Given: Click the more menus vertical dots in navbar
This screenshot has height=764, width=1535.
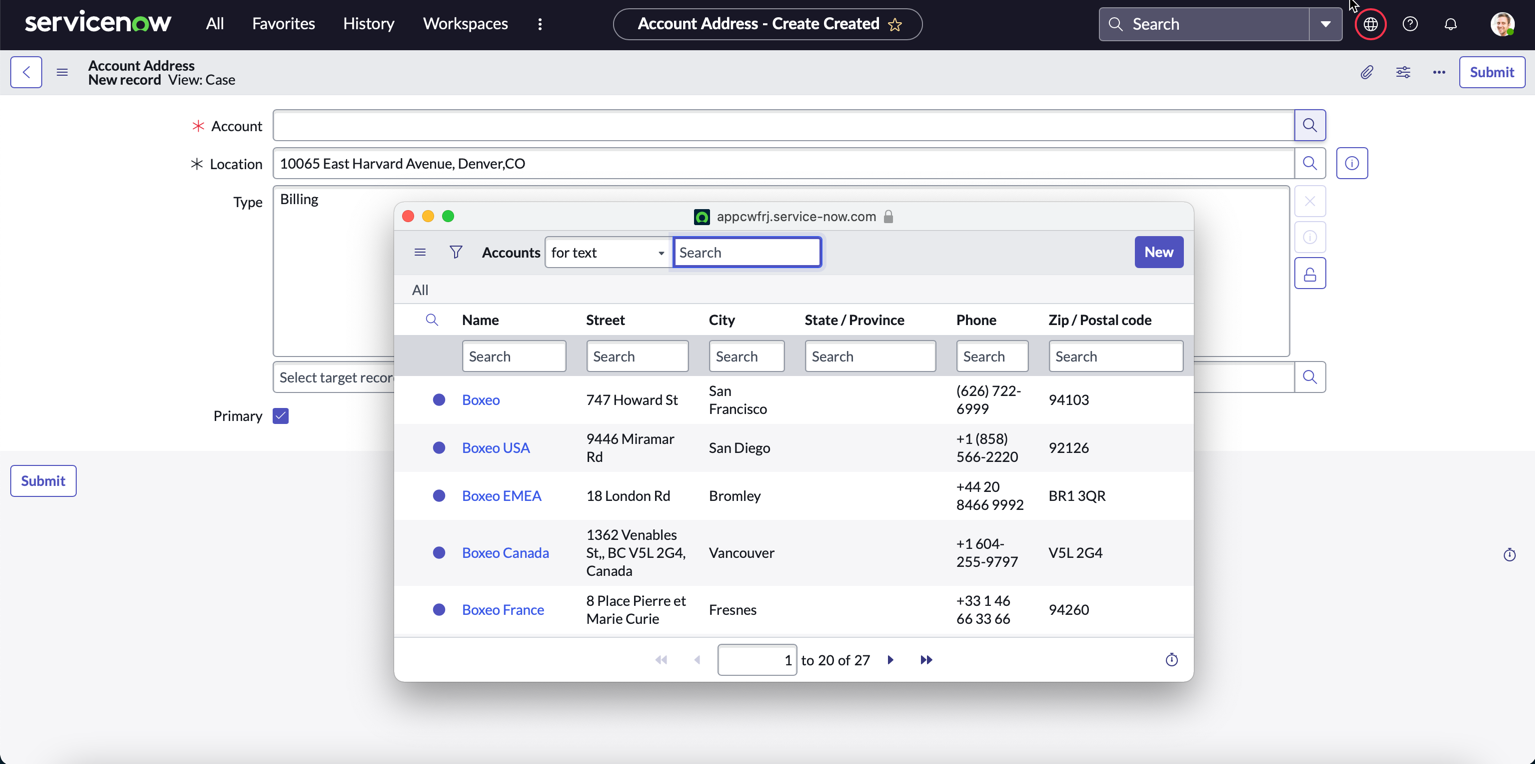Looking at the screenshot, I should pos(540,24).
